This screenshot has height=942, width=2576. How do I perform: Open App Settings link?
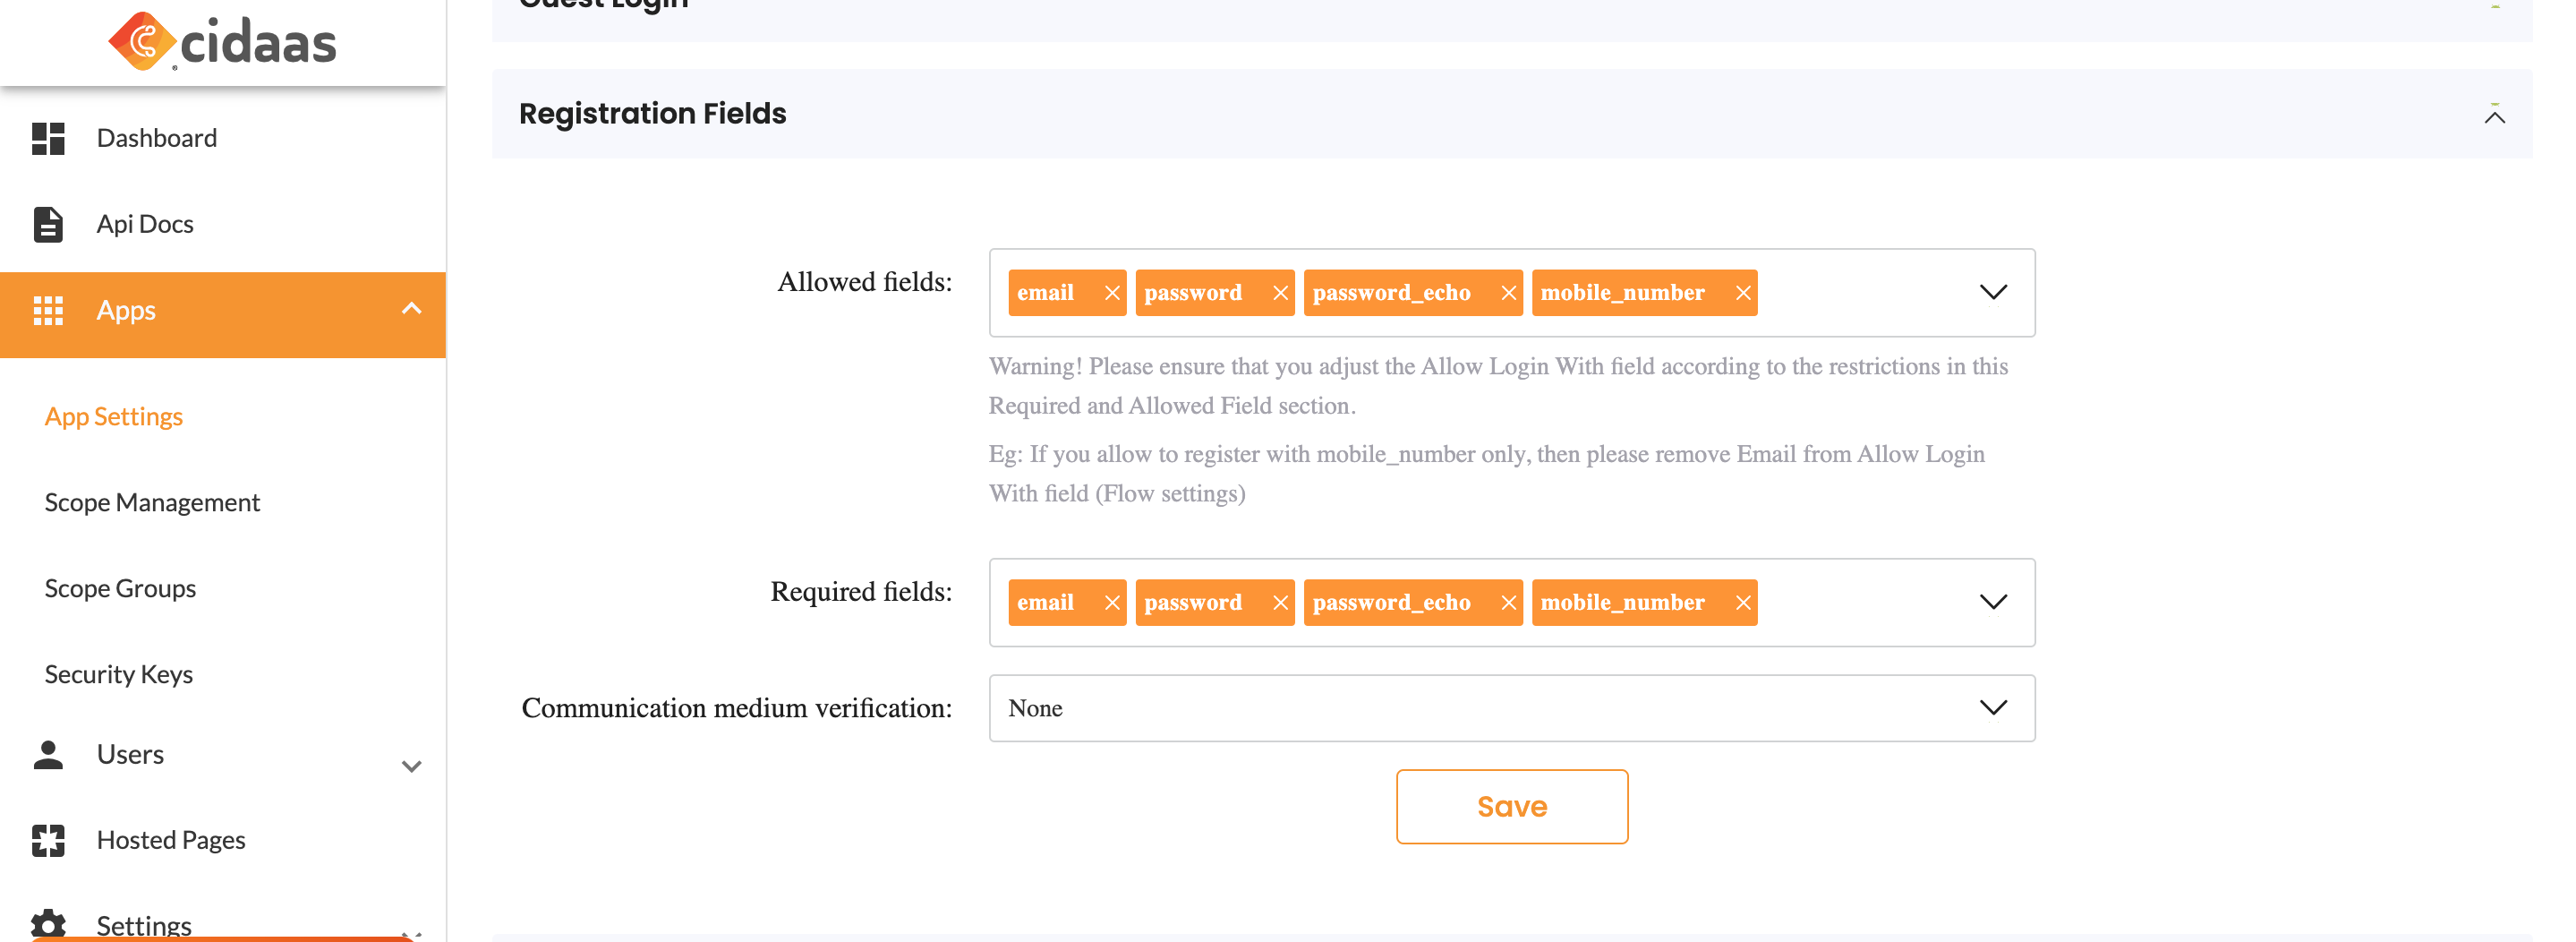coord(113,416)
